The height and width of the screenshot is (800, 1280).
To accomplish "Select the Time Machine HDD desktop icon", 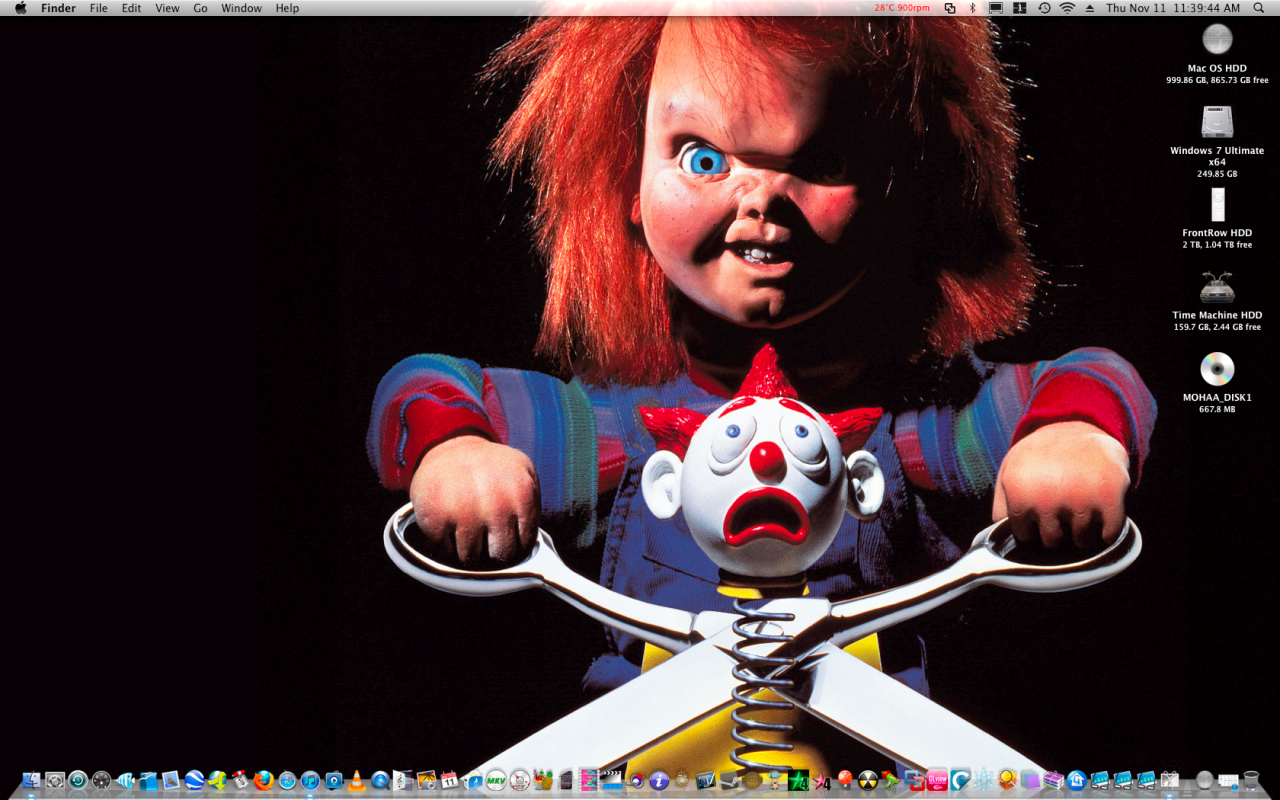I will (x=1217, y=287).
